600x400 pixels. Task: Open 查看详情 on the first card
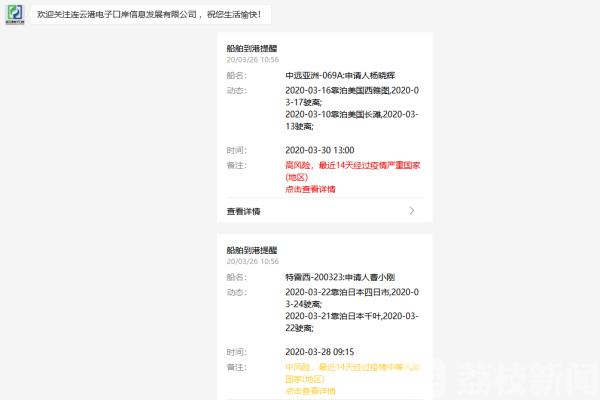(324, 211)
